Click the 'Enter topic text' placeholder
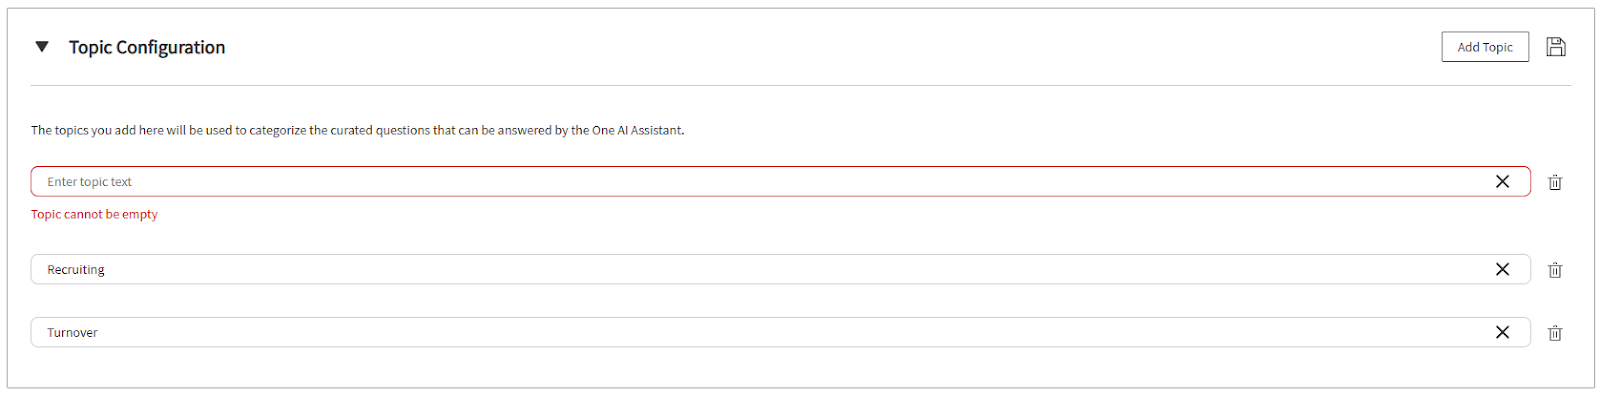This screenshot has height=397, width=1600. click(89, 182)
